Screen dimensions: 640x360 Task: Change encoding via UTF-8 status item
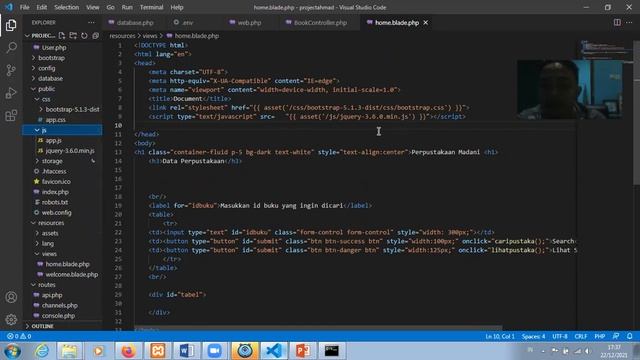[x=560, y=336]
